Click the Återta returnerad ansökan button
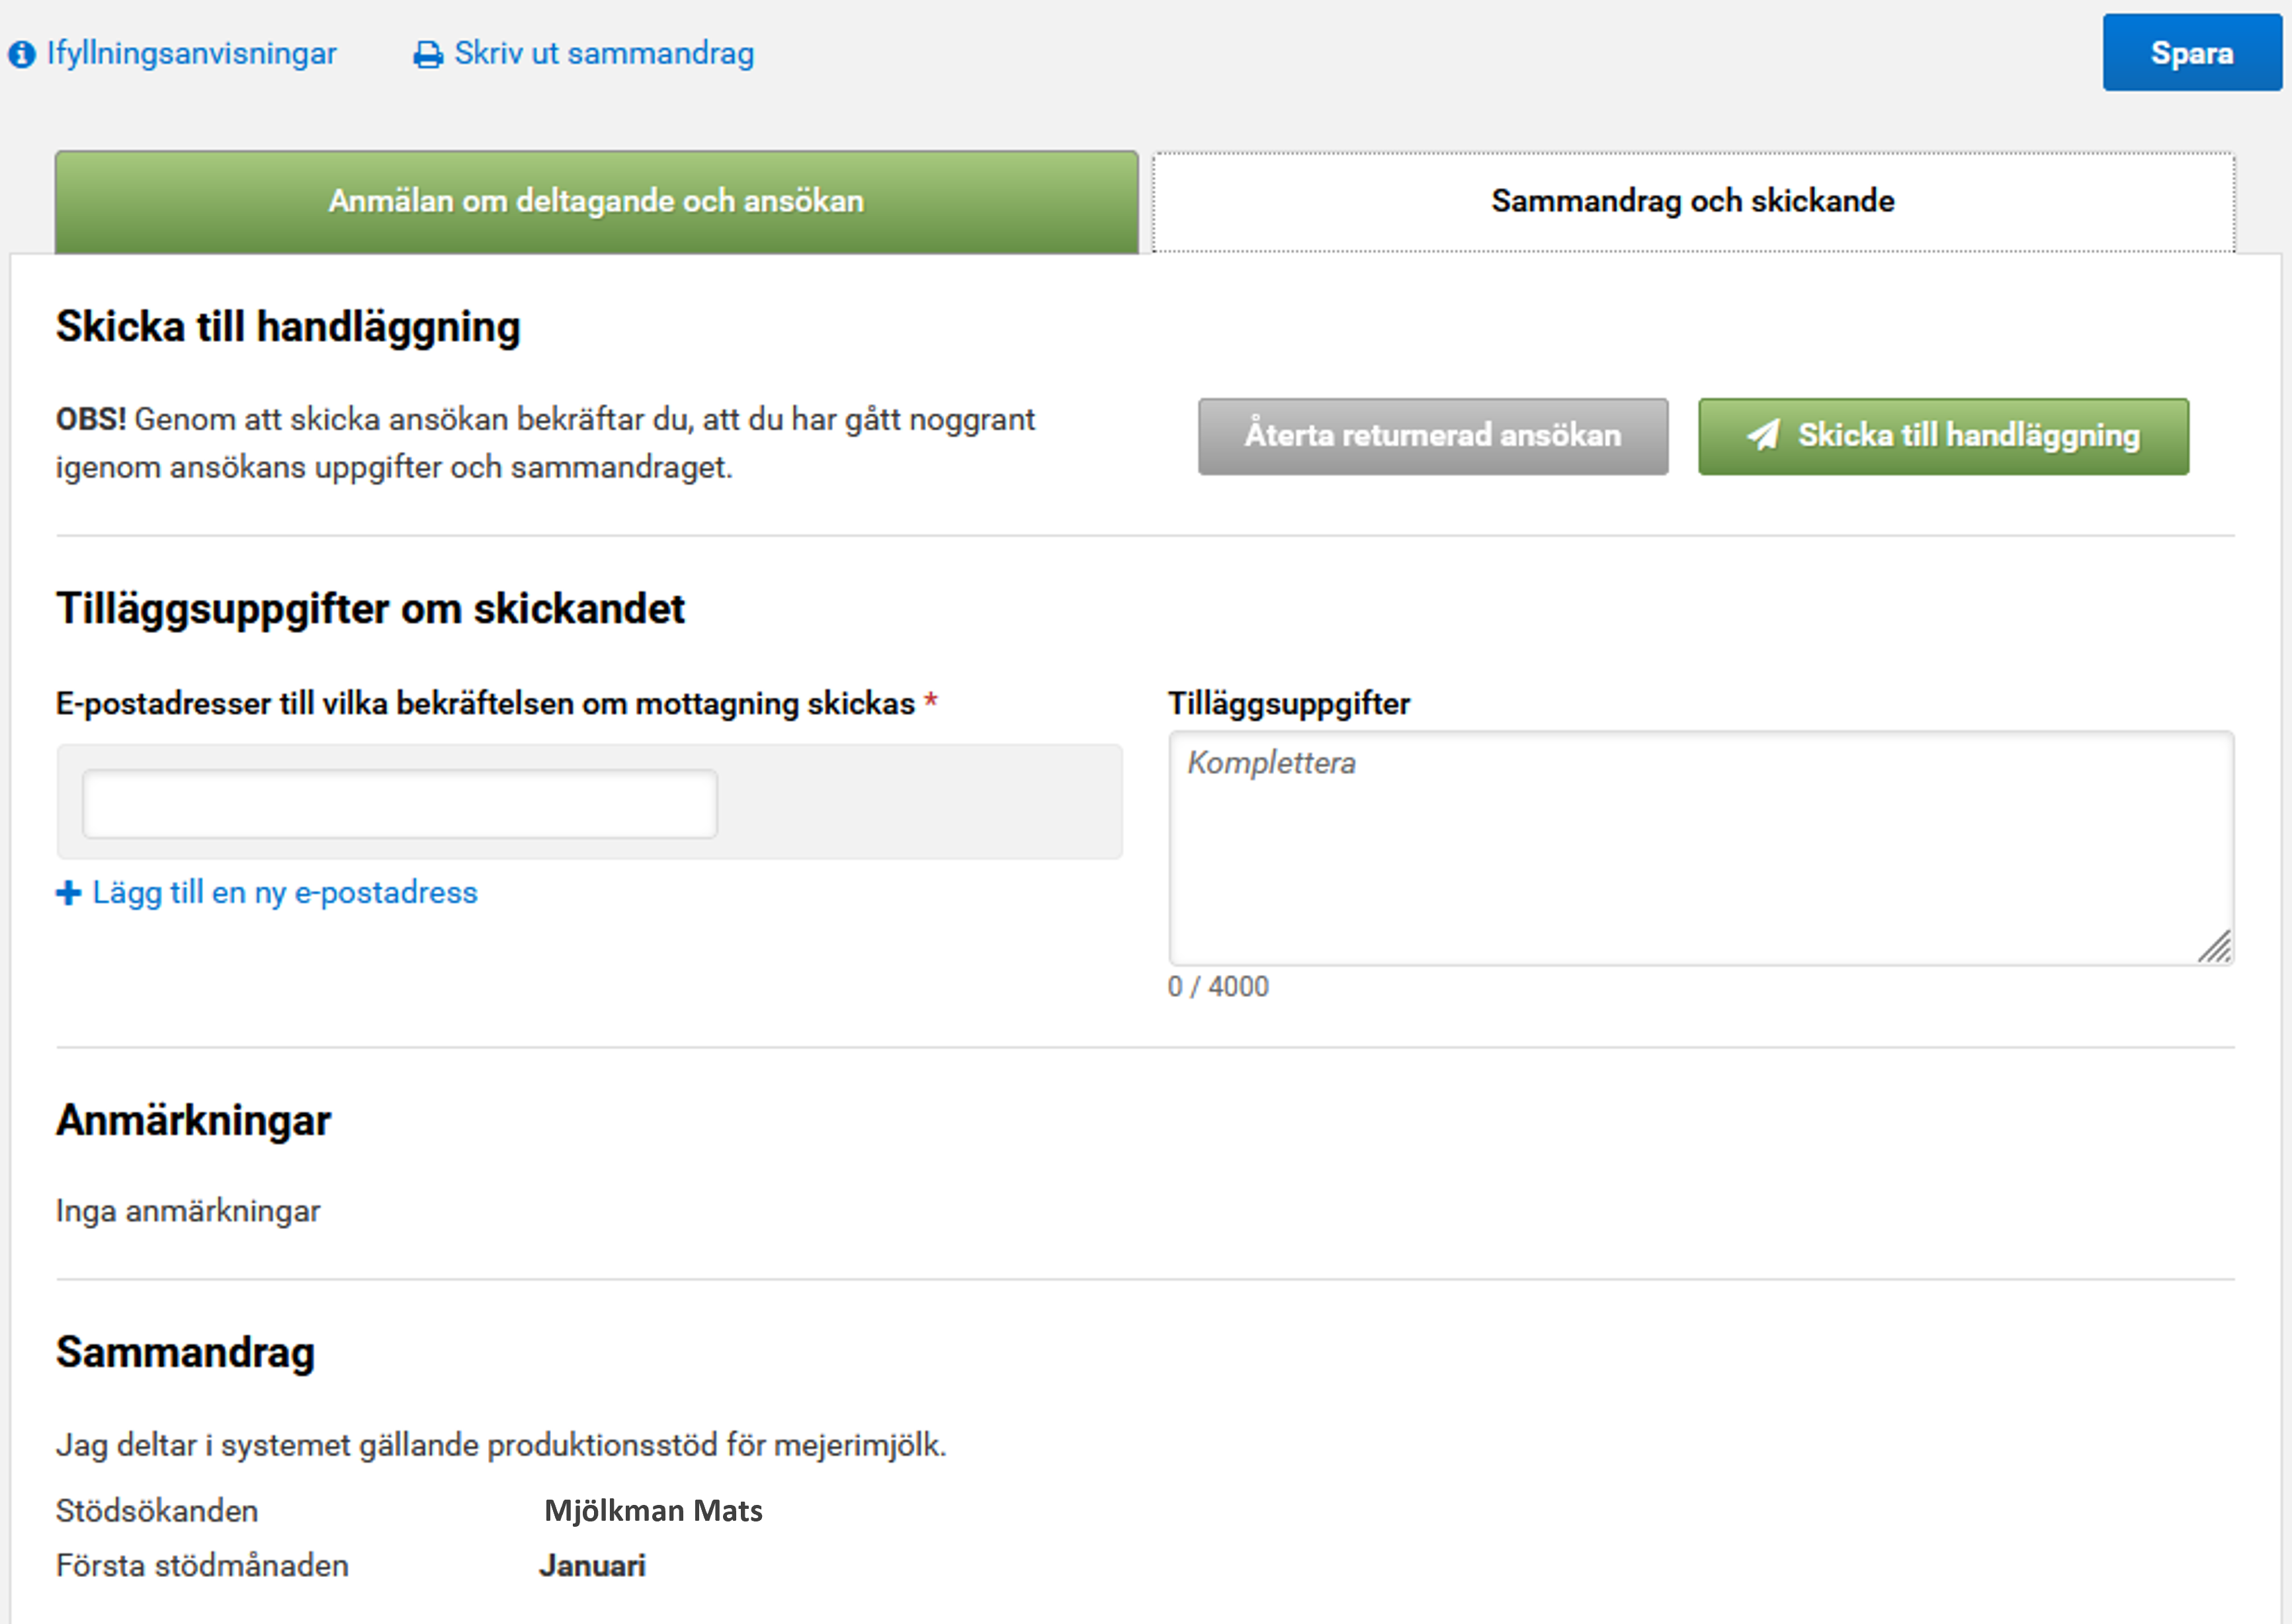 coord(1432,436)
